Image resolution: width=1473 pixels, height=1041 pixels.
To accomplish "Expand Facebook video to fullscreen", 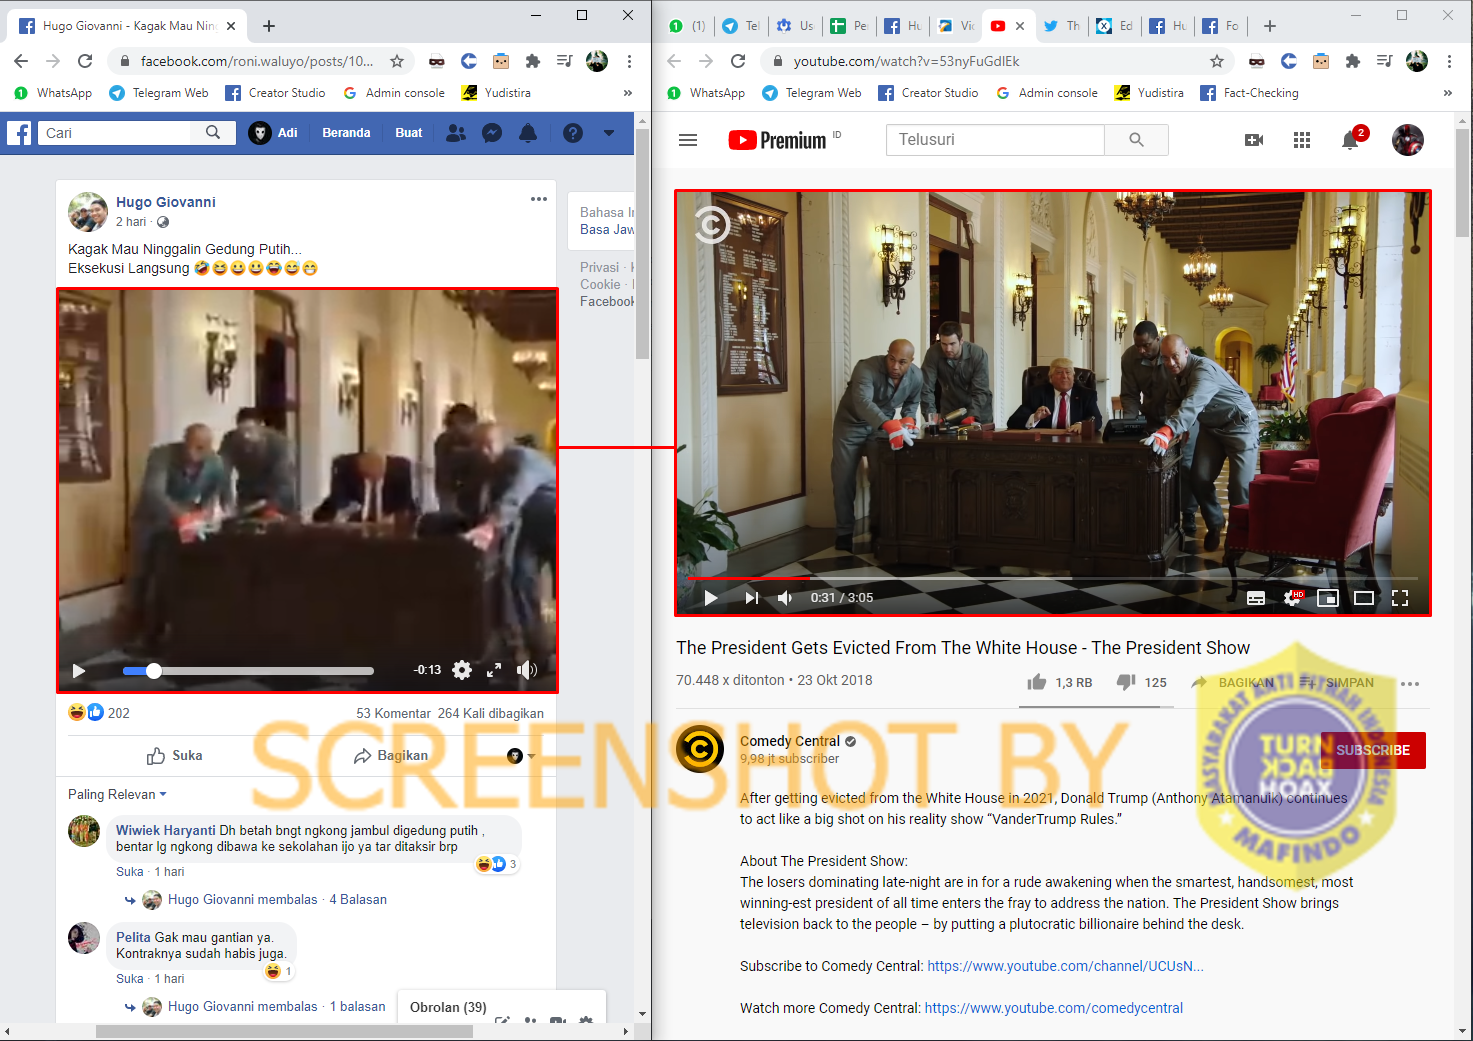I will (494, 670).
